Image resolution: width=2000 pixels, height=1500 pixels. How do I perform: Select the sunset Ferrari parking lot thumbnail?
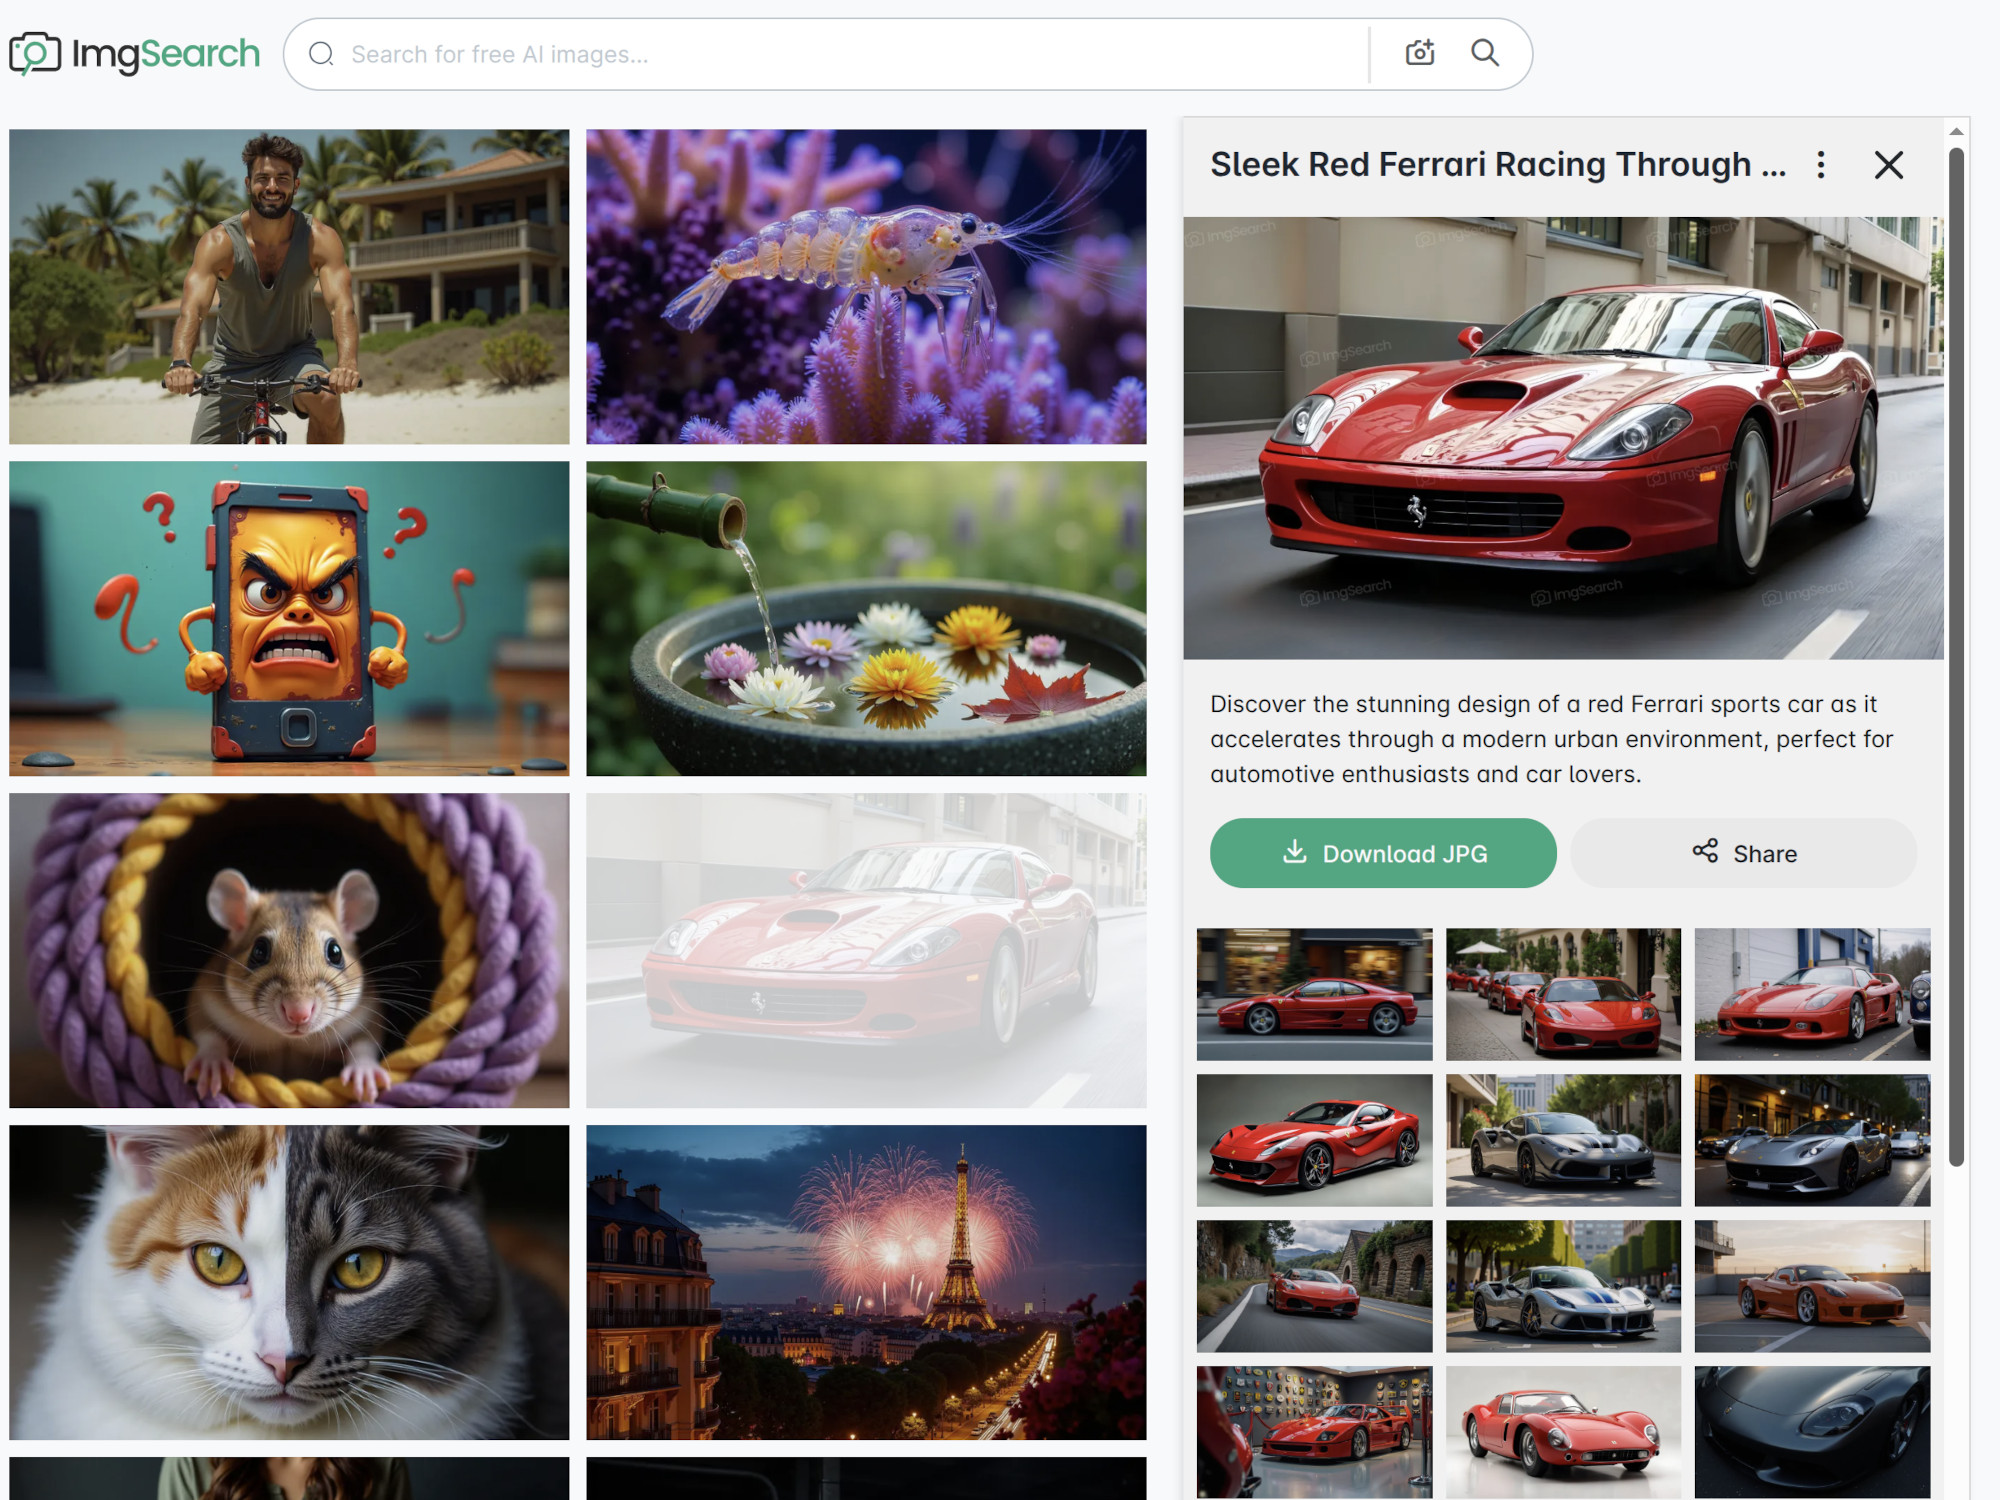(1813, 1285)
